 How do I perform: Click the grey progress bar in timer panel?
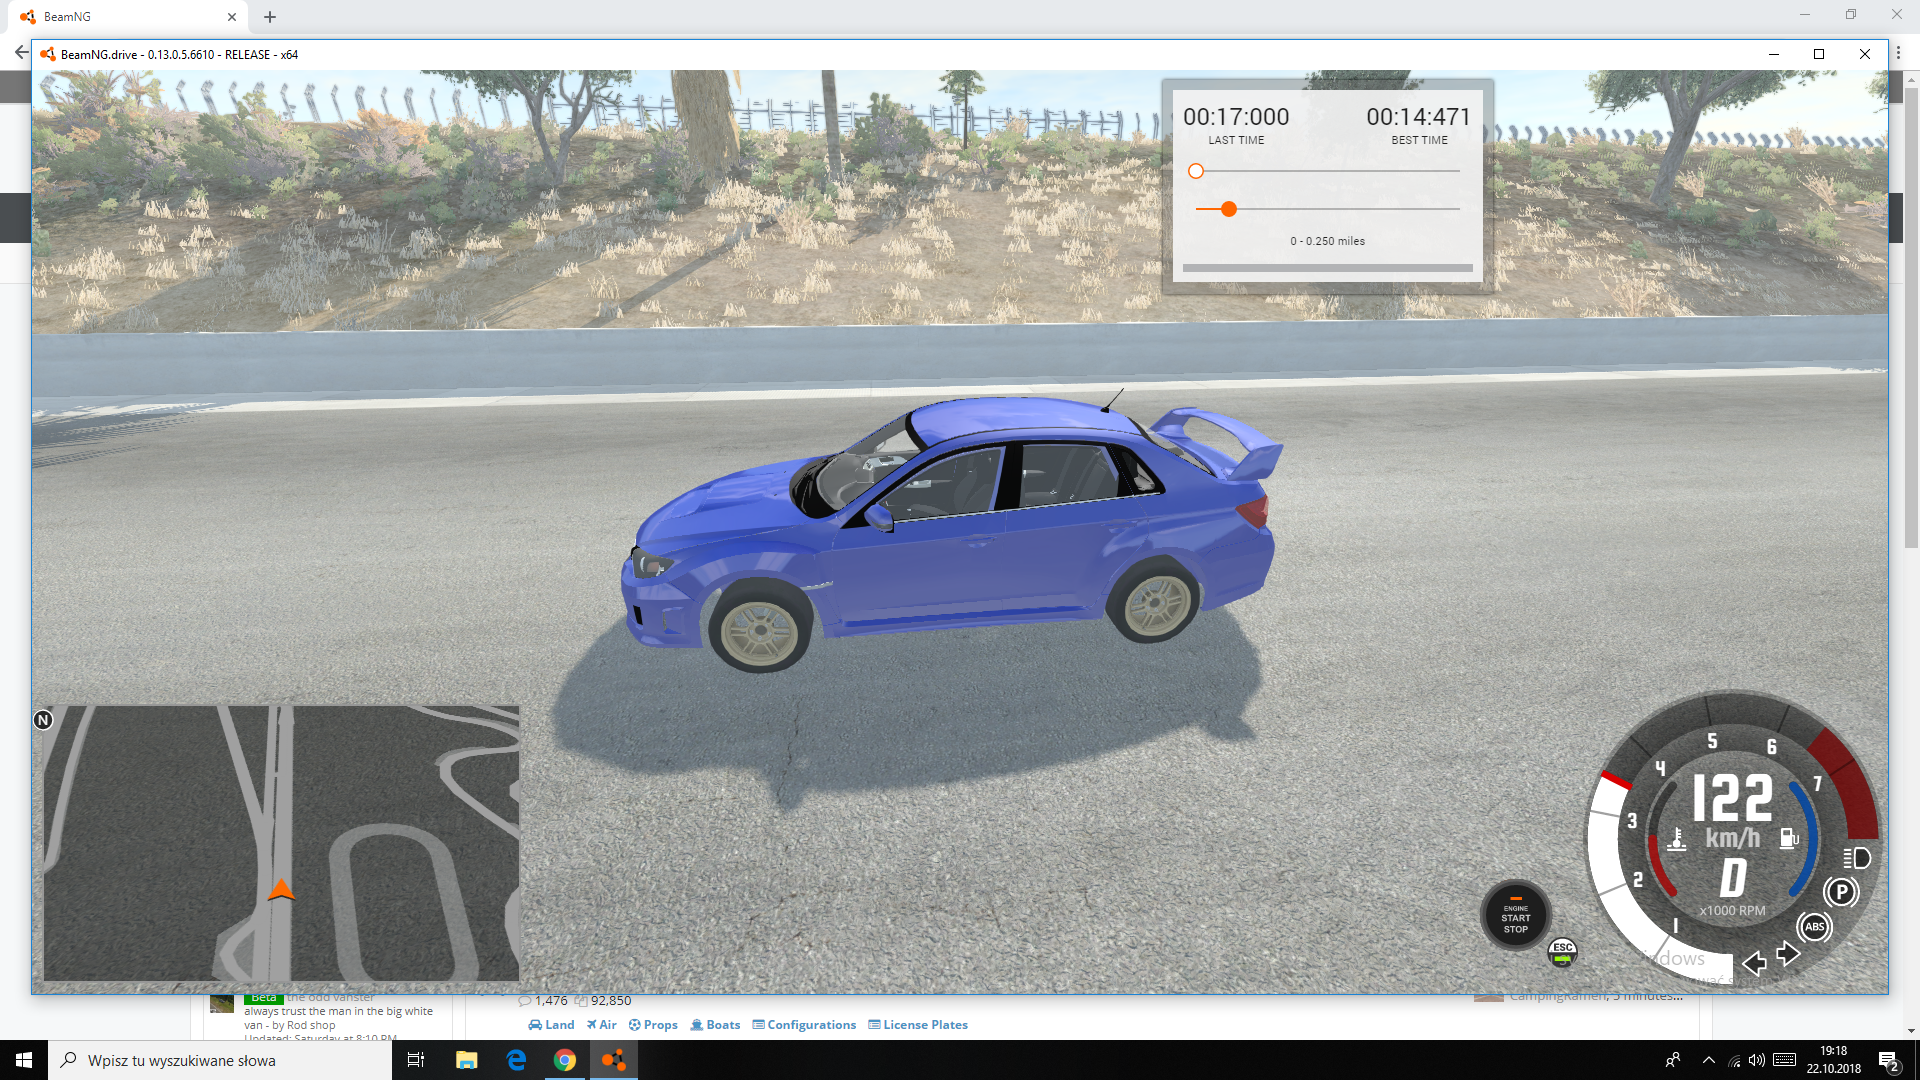(1327, 268)
